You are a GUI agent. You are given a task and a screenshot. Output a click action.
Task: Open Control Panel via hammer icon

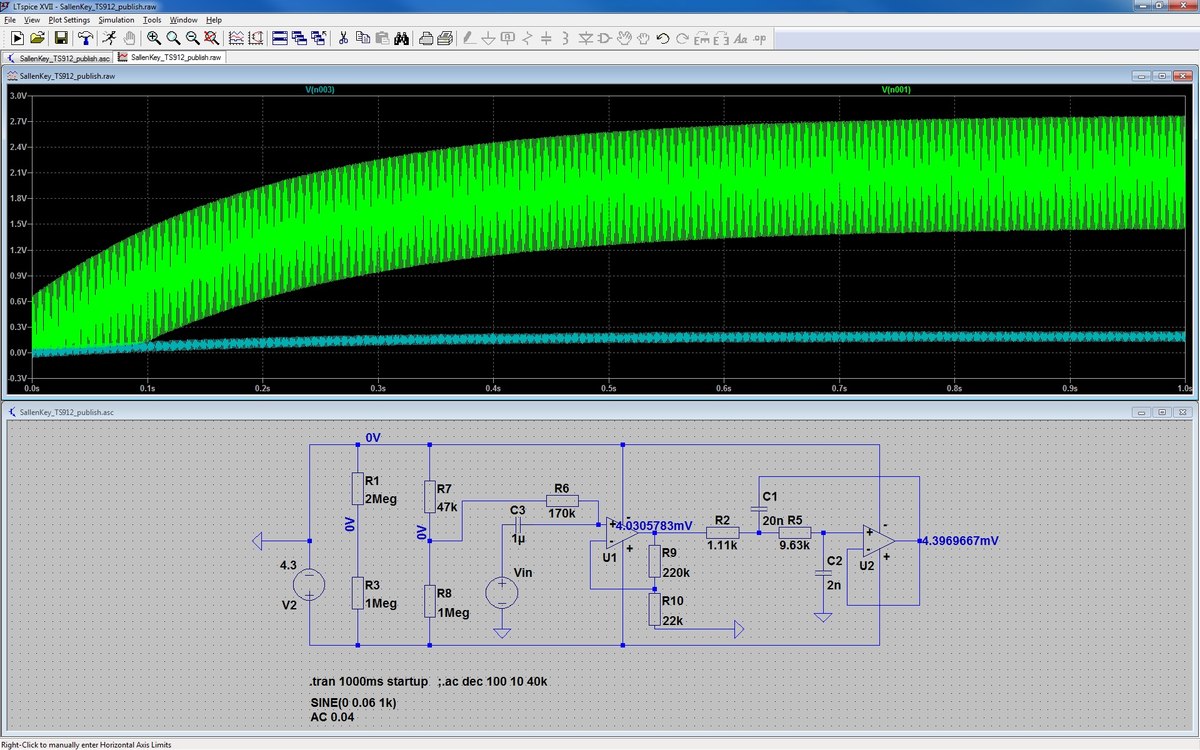point(86,38)
